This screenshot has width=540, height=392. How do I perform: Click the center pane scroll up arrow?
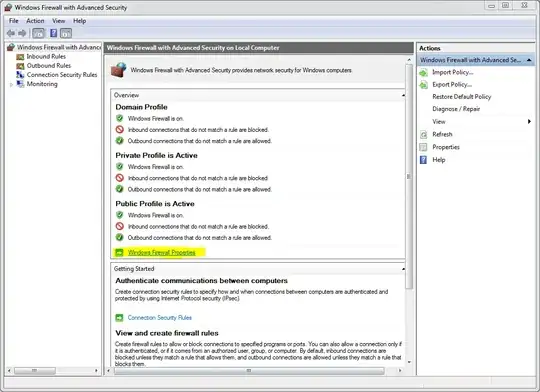pyautogui.click(x=409, y=60)
